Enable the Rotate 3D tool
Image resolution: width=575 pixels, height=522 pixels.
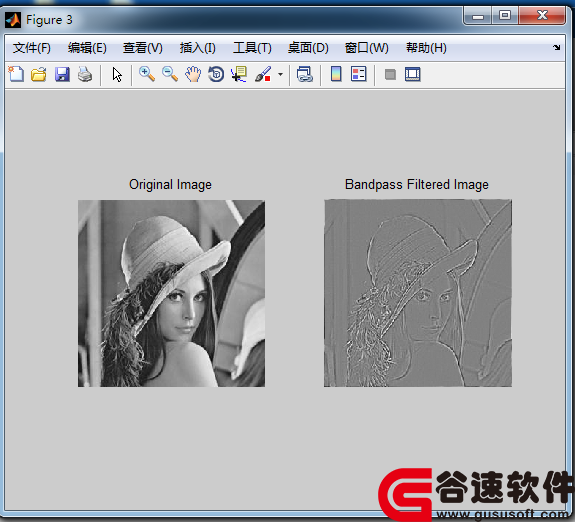216,74
